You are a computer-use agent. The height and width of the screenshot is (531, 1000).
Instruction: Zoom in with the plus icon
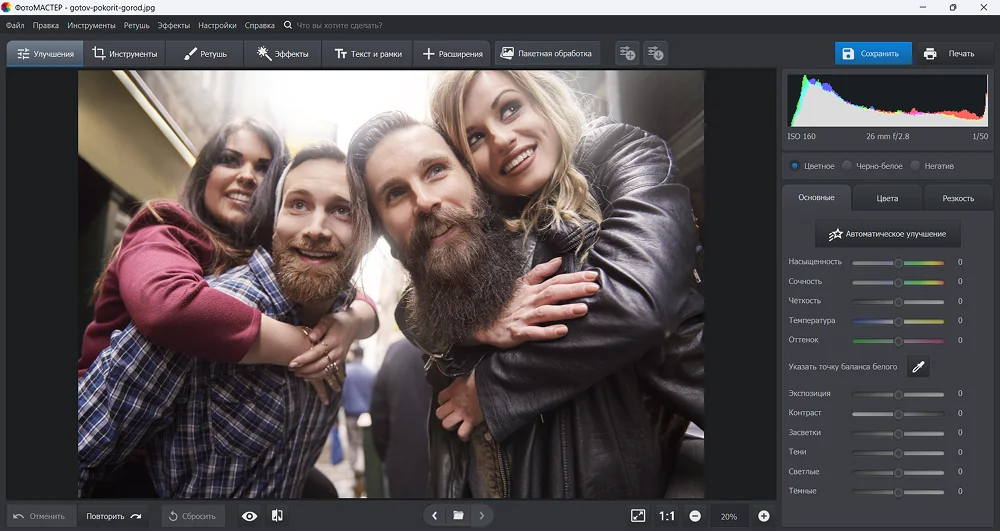click(x=764, y=516)
